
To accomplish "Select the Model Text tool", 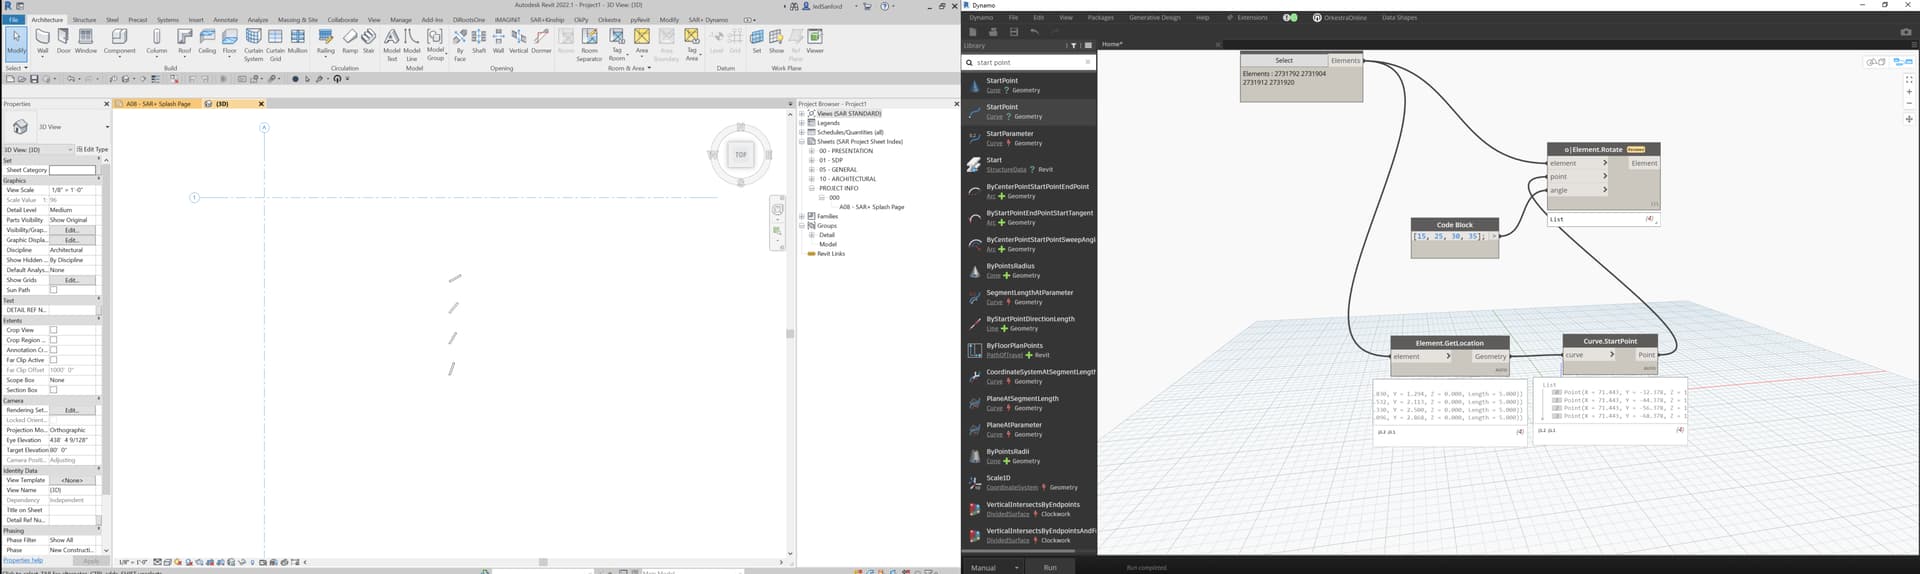I will pyautogui.click(x=392, y=44).
